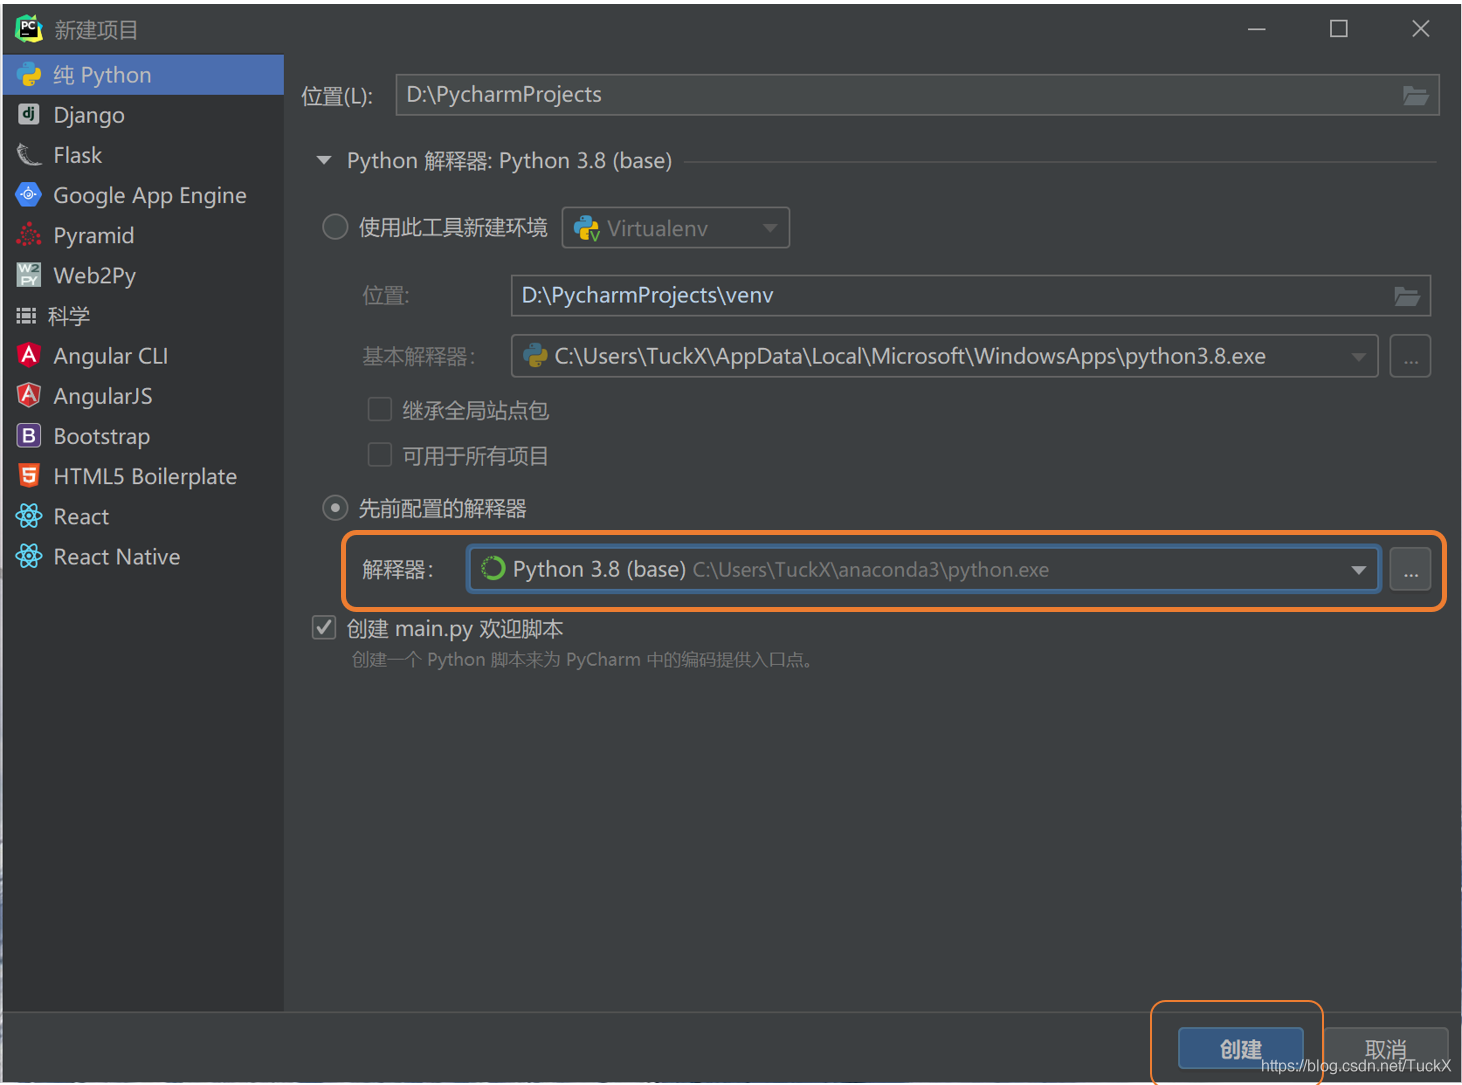Select AngularJS project type
Screen dimensions: 1462x1085
pyautogui.click(x=143, y=396)
